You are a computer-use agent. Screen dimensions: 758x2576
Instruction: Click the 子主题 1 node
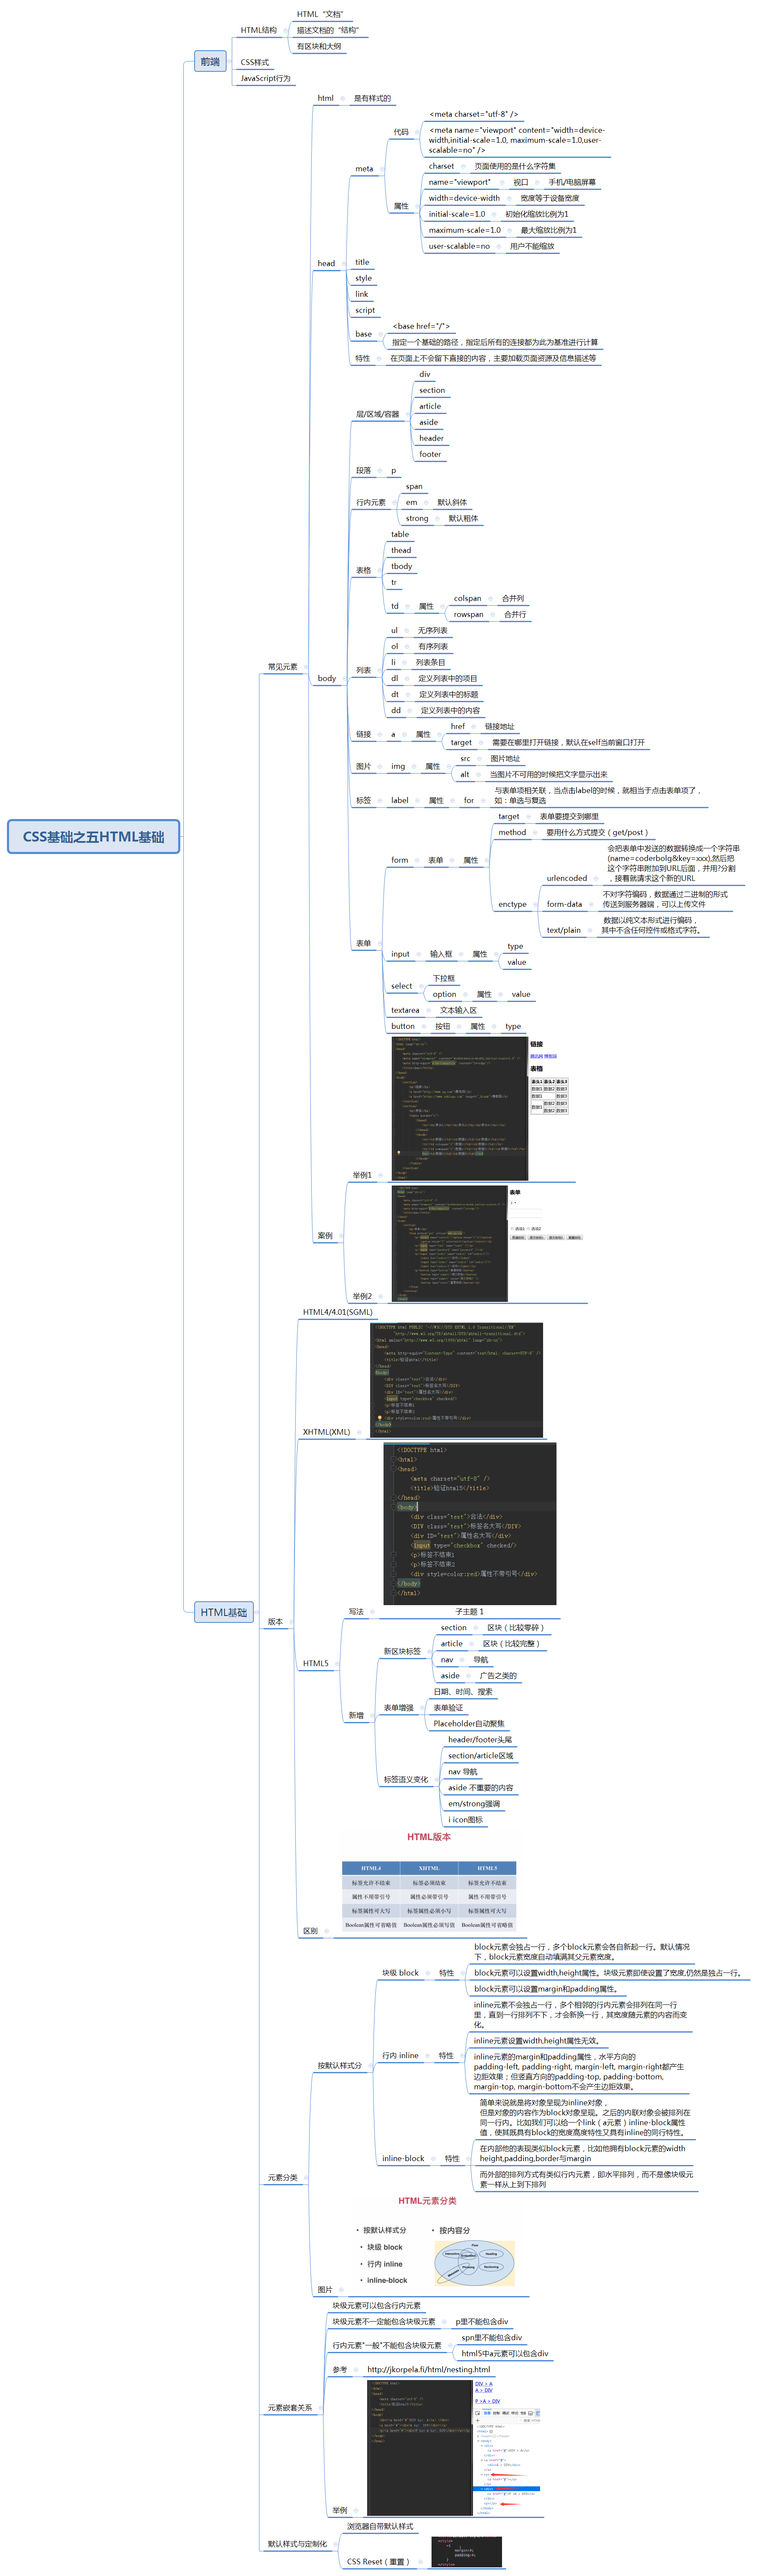click(x=469, y=1612)
